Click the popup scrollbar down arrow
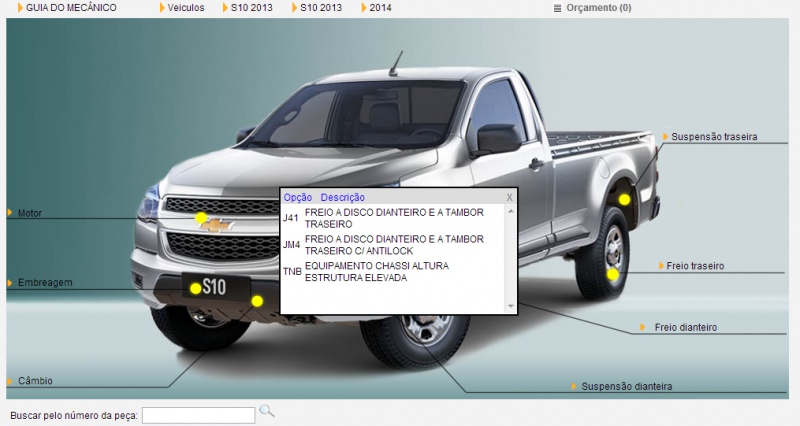This screenshot has height=426, width=800. coord(511,306)
